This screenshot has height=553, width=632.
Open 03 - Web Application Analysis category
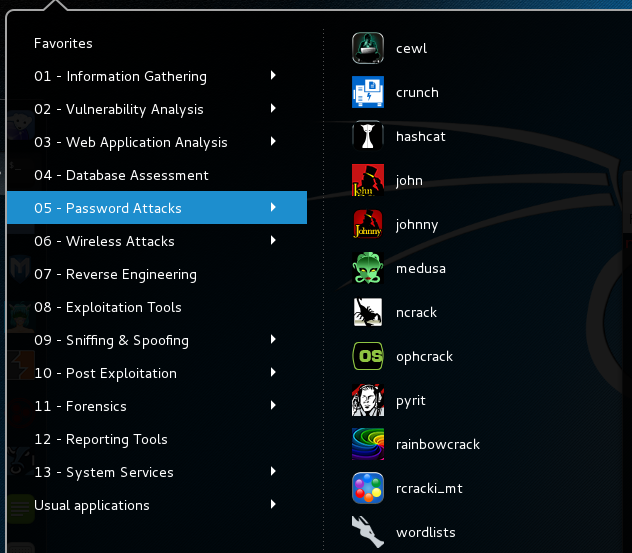[x=157, y=142]
